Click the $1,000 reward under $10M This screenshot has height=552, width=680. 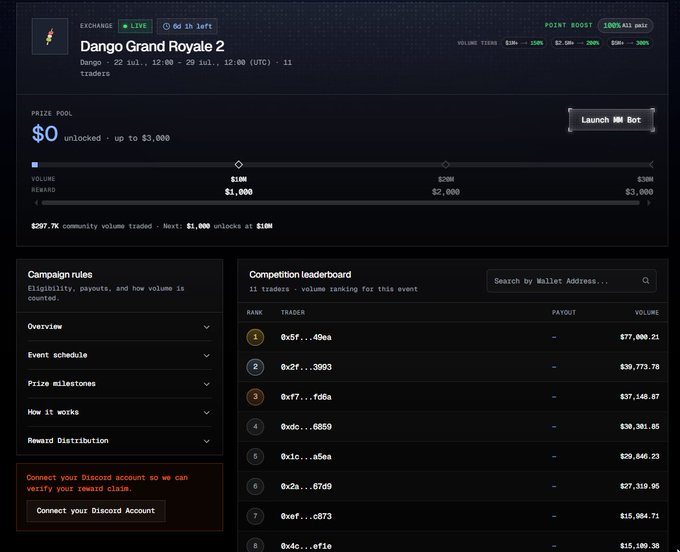[239, 192]
